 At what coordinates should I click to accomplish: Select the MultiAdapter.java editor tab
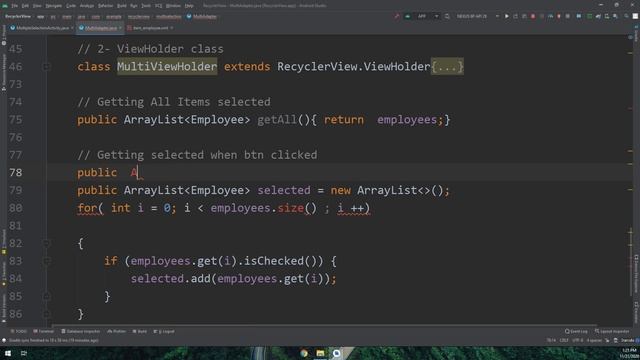(101, 28)
